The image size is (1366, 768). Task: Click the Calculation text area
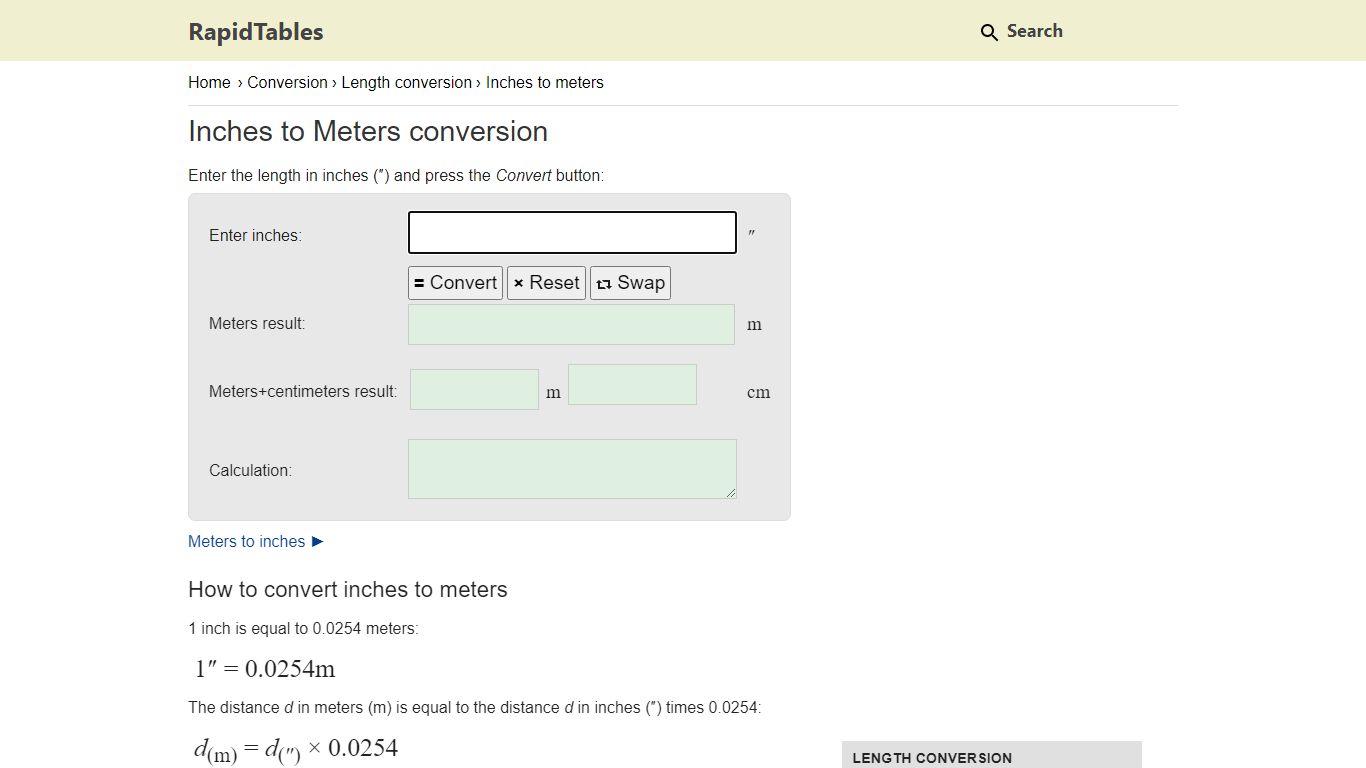[x=572, y=469]
